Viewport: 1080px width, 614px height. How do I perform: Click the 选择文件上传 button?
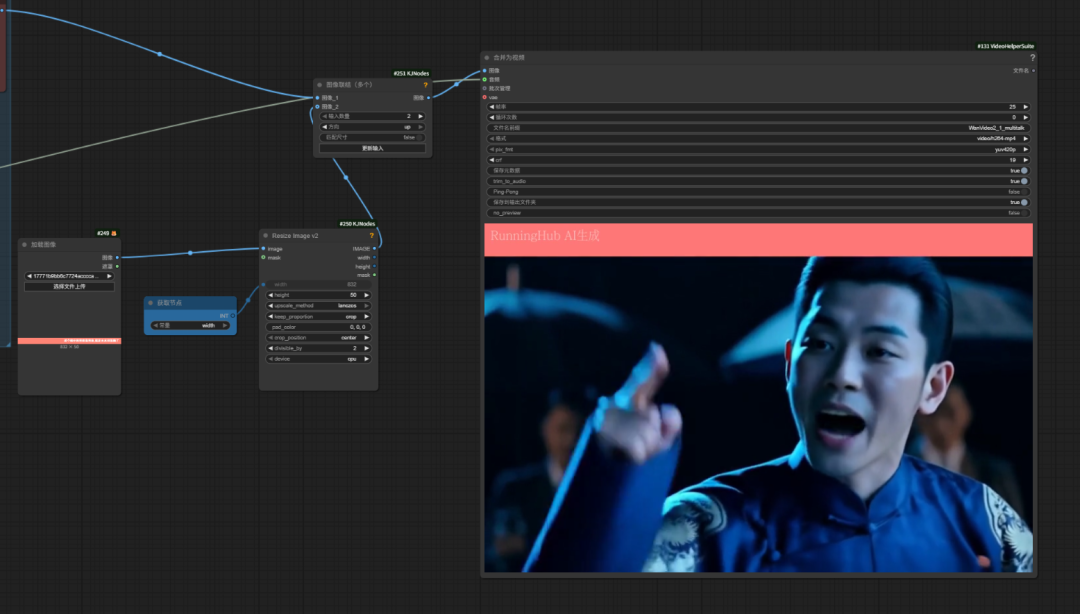tap(70, 287)
